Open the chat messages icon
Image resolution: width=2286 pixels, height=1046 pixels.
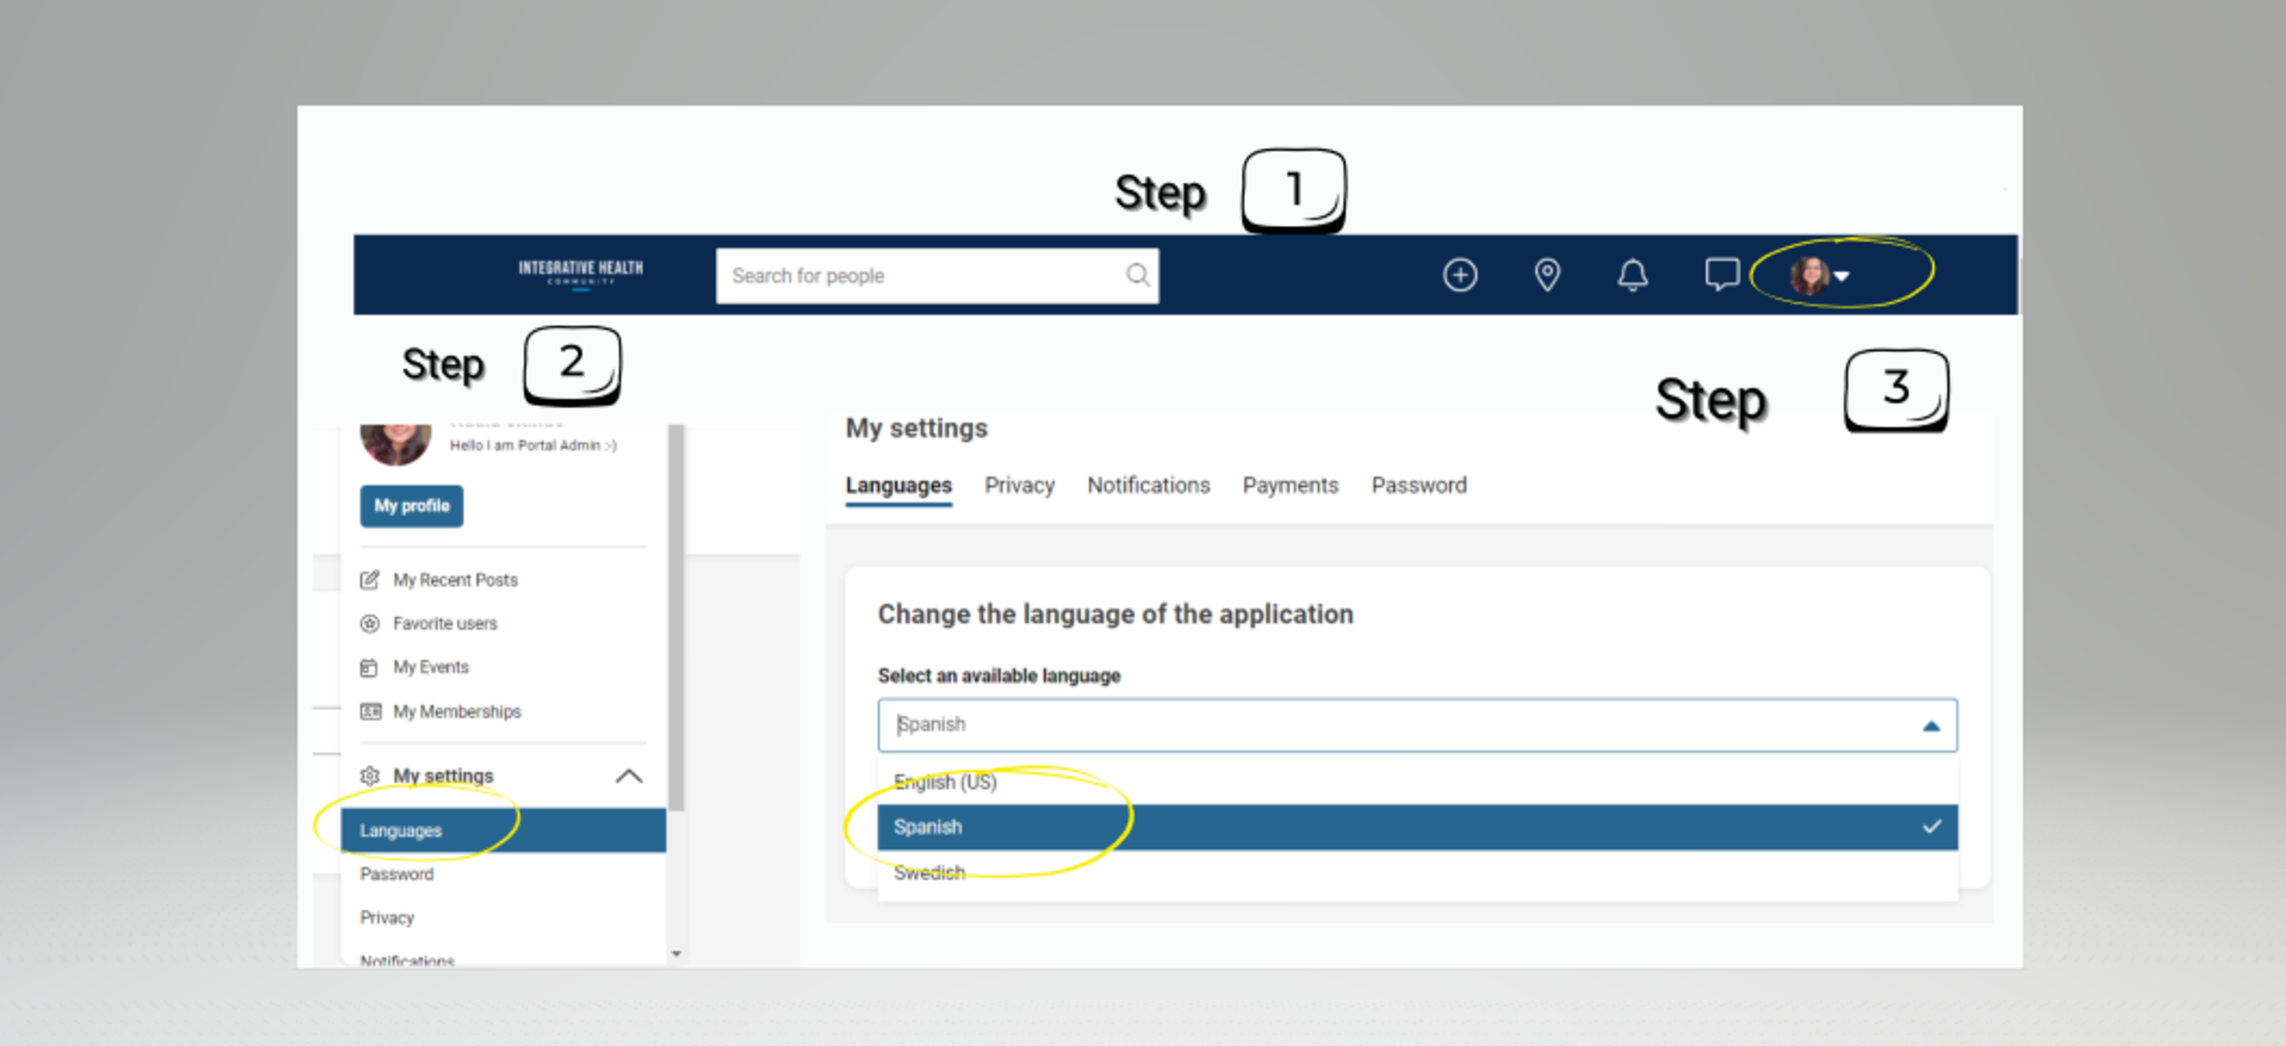click(1721, 274)
